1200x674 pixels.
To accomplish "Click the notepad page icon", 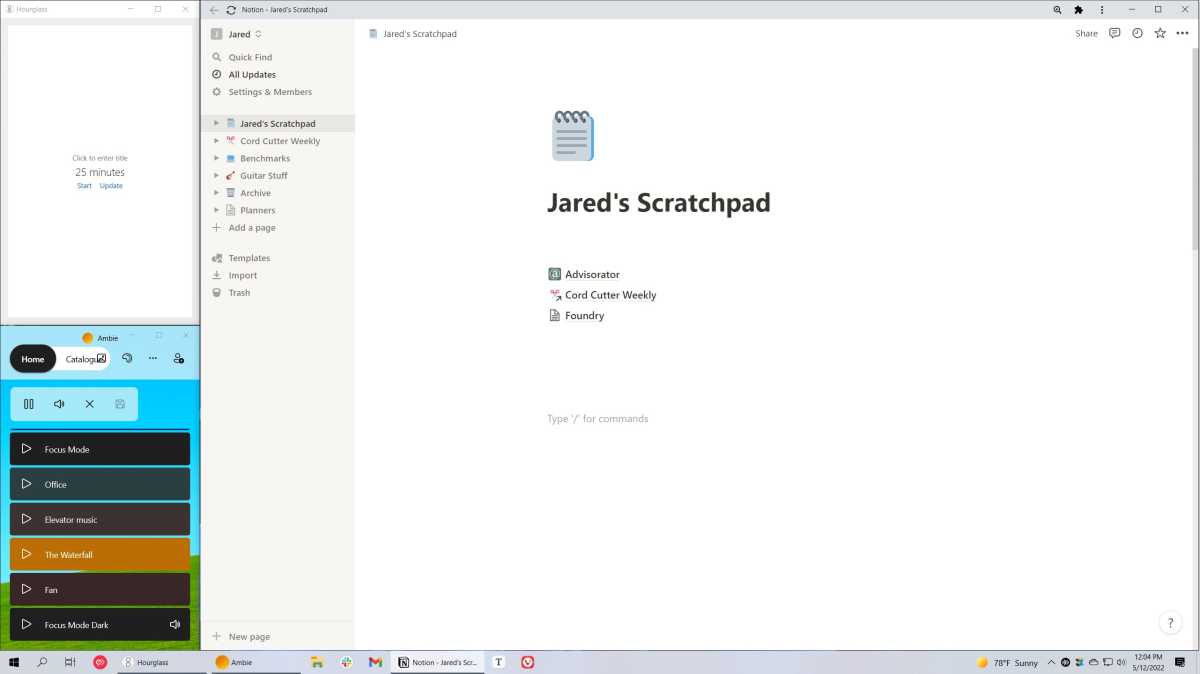I will [572, 136].
